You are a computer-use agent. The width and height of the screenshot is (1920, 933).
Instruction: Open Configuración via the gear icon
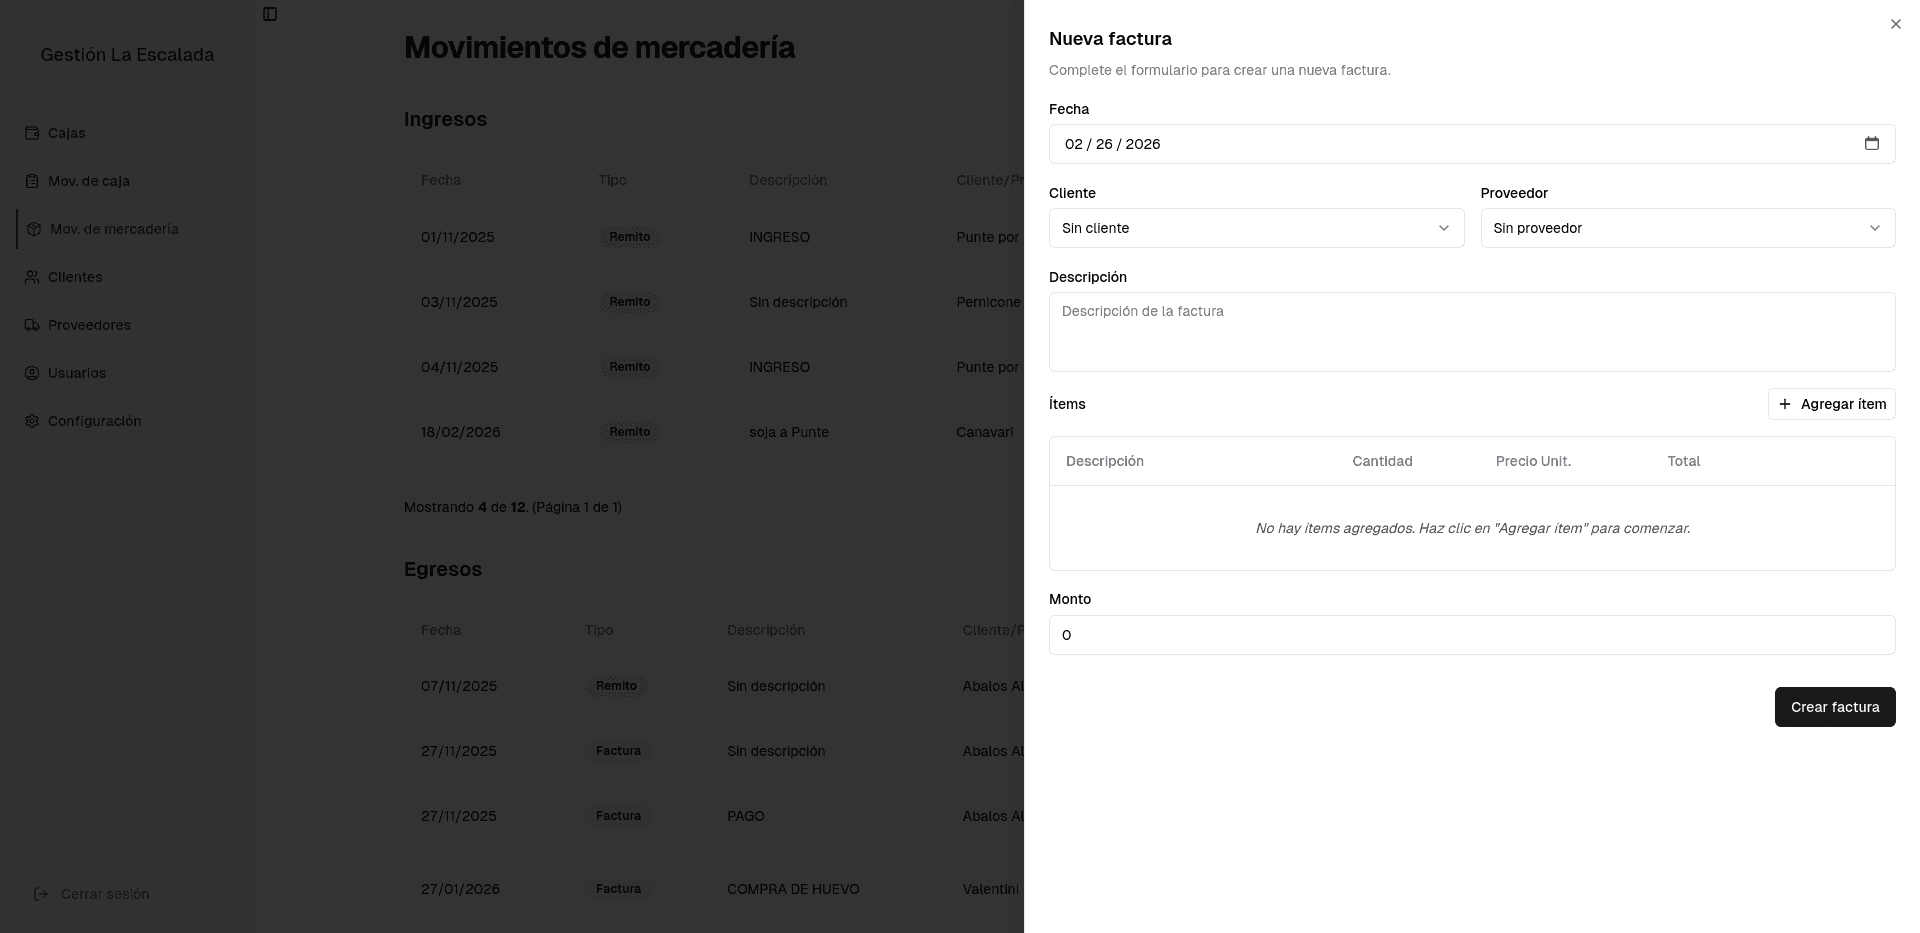pyautogui.click(x=31, y=421)
